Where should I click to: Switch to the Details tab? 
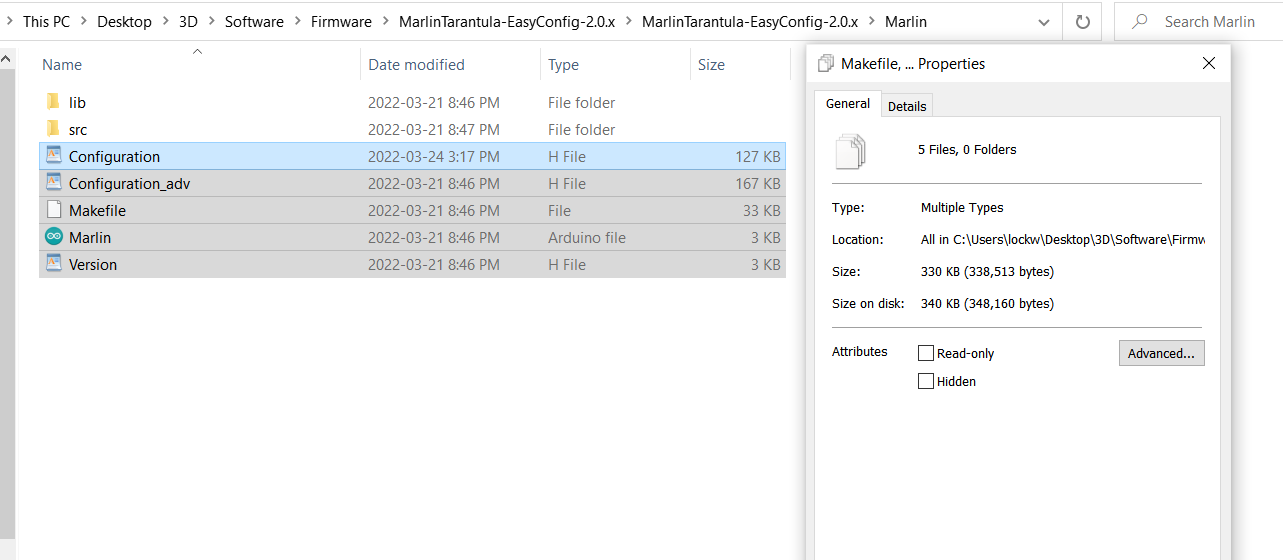(x=907, y=106)
